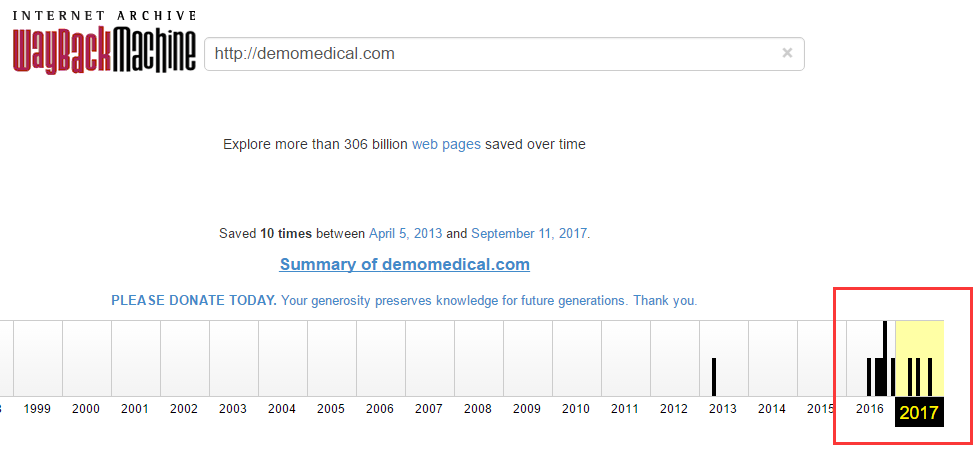Open the September 11, 2017 capture

[529, 234]
